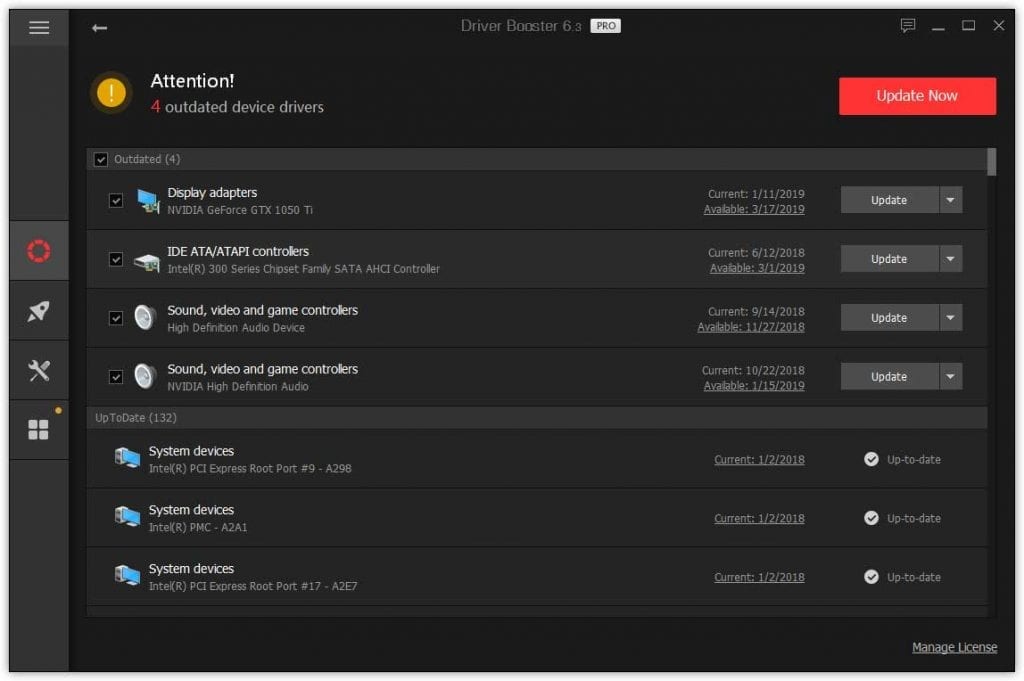This screenshot has height=681, width=1024.
Task: Select the Tools wrench icon in the sidebar
Action: (x=38, y=370)
